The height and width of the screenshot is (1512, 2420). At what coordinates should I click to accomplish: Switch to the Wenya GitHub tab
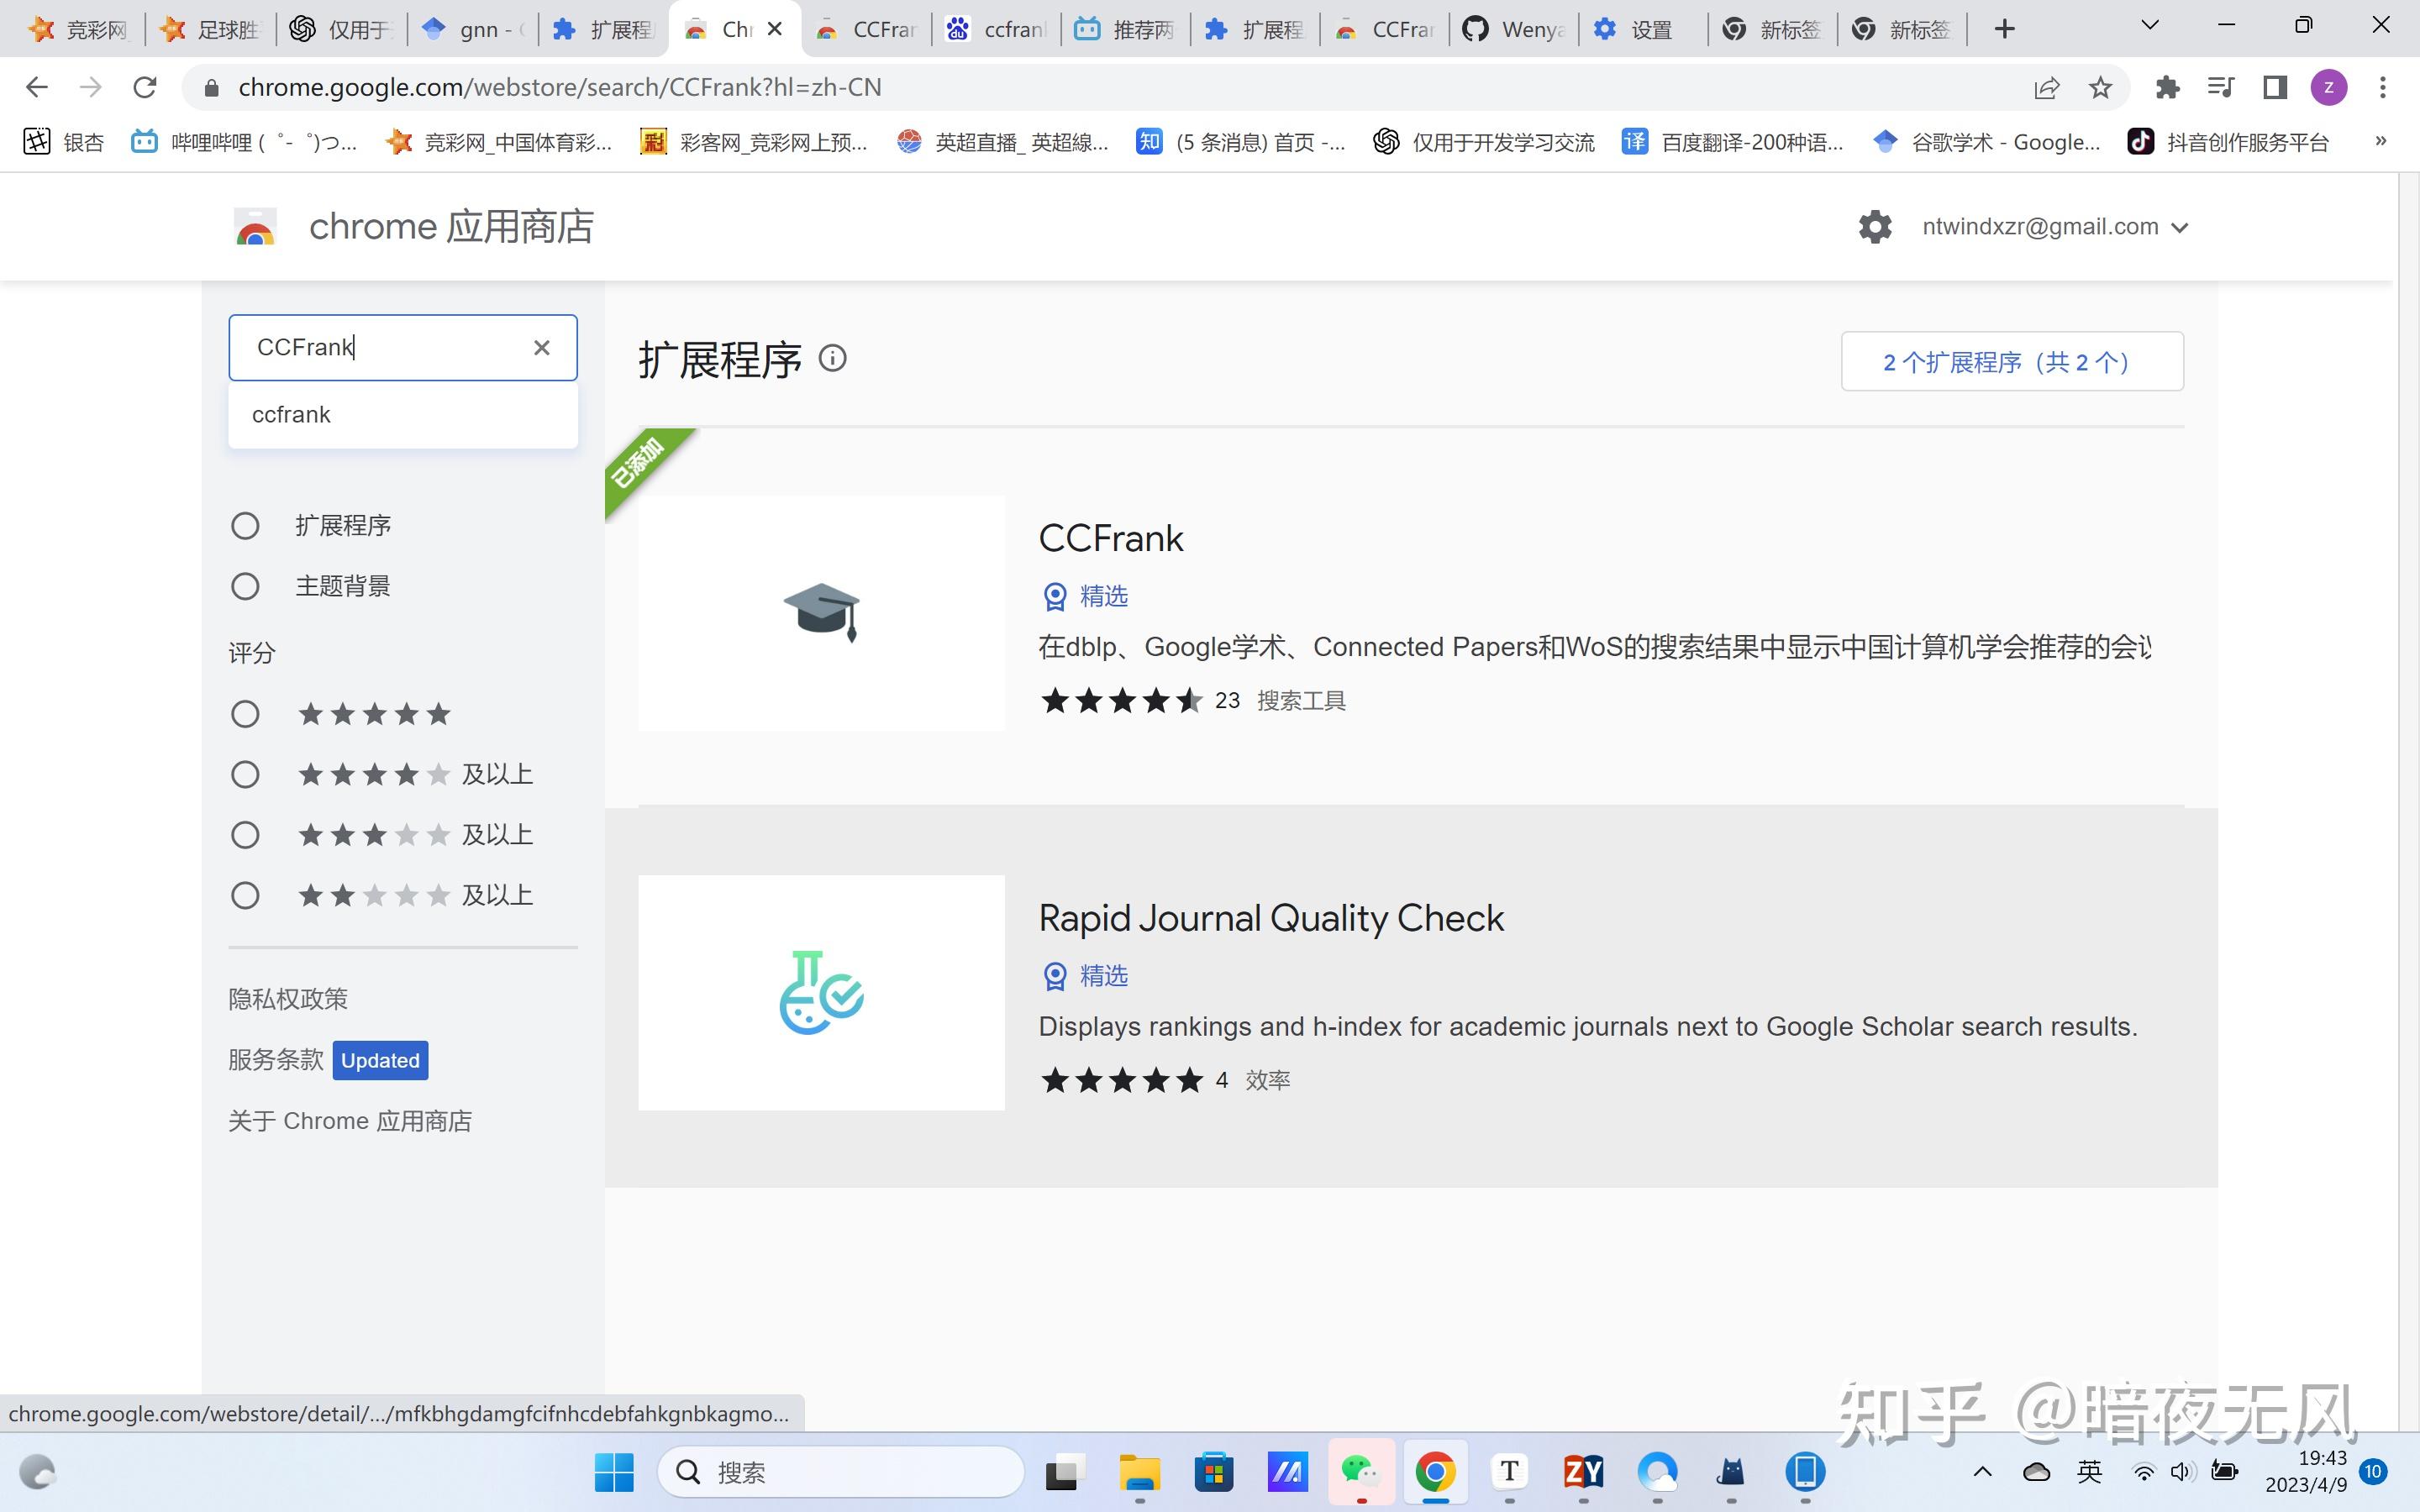pyautogui.click(x=1514, y=29)
